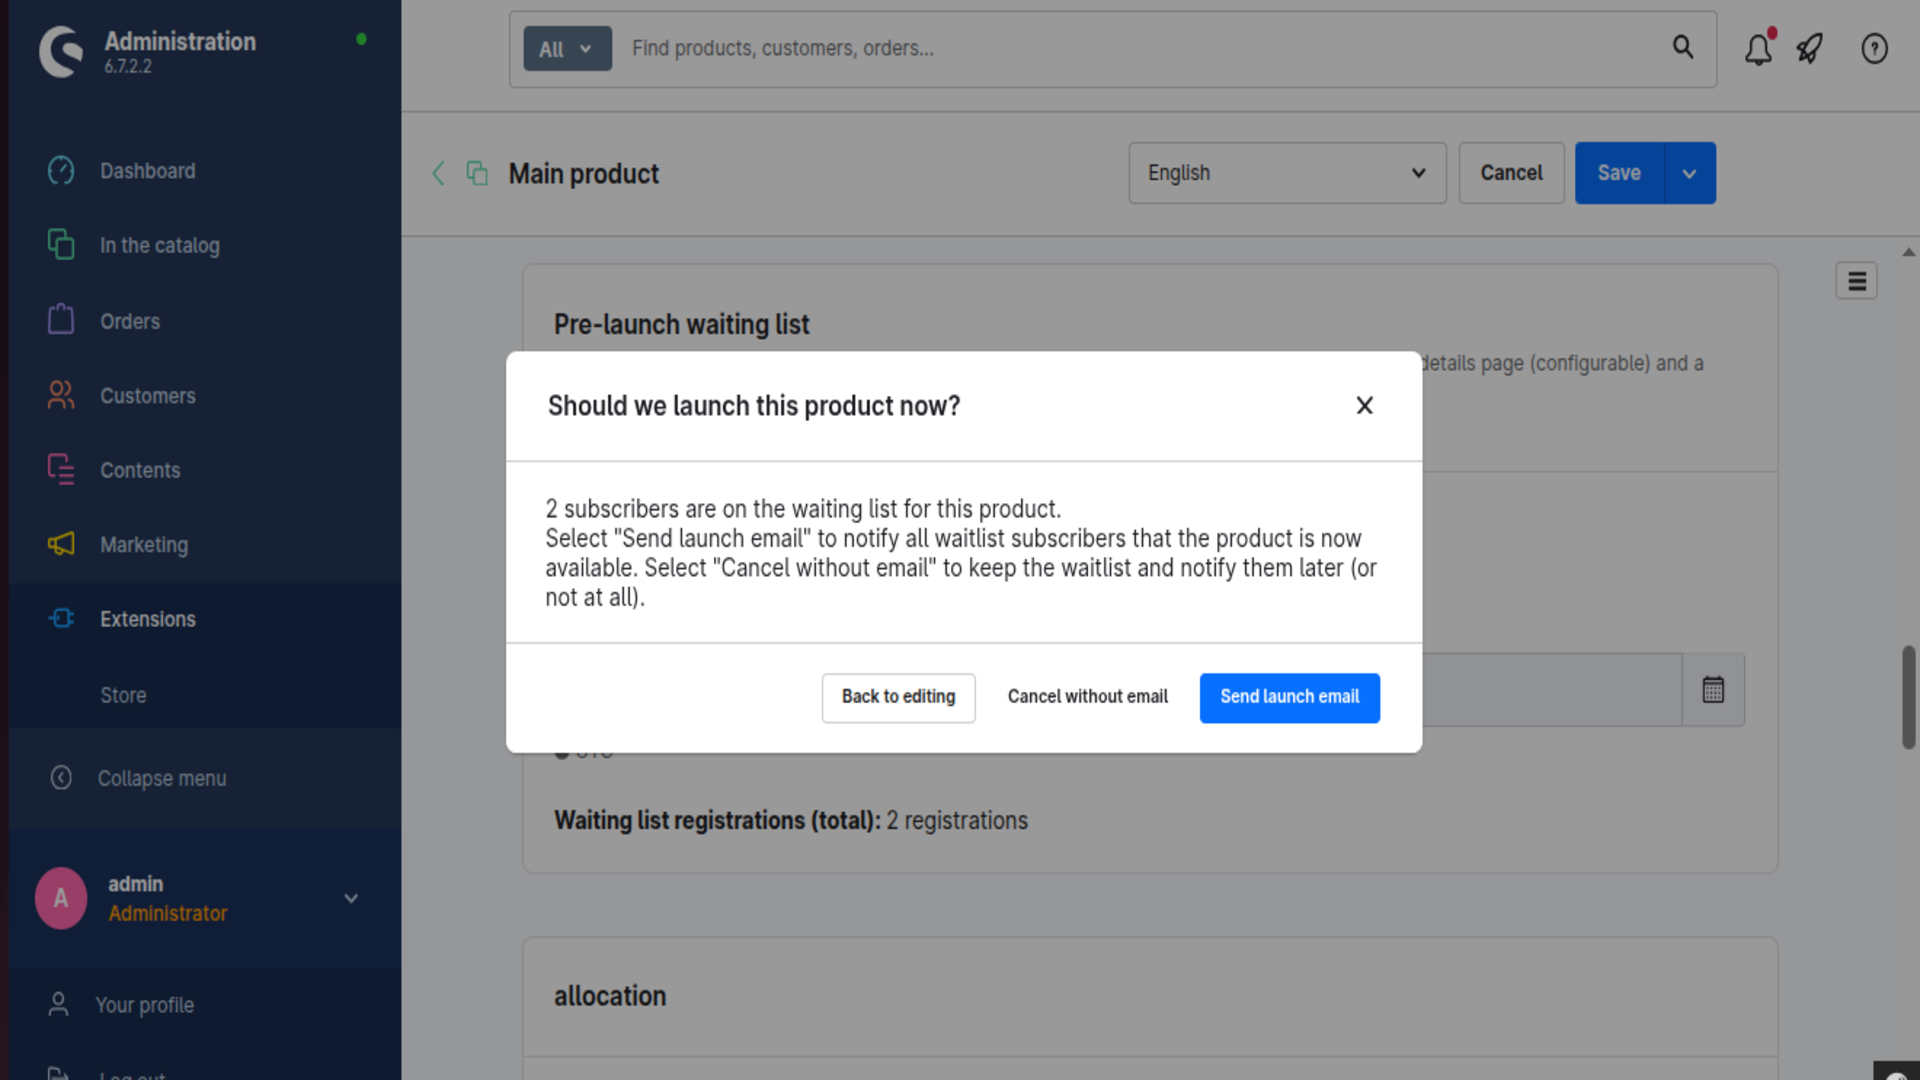Click the product icon beside Main product

click(x=477, y=173)
